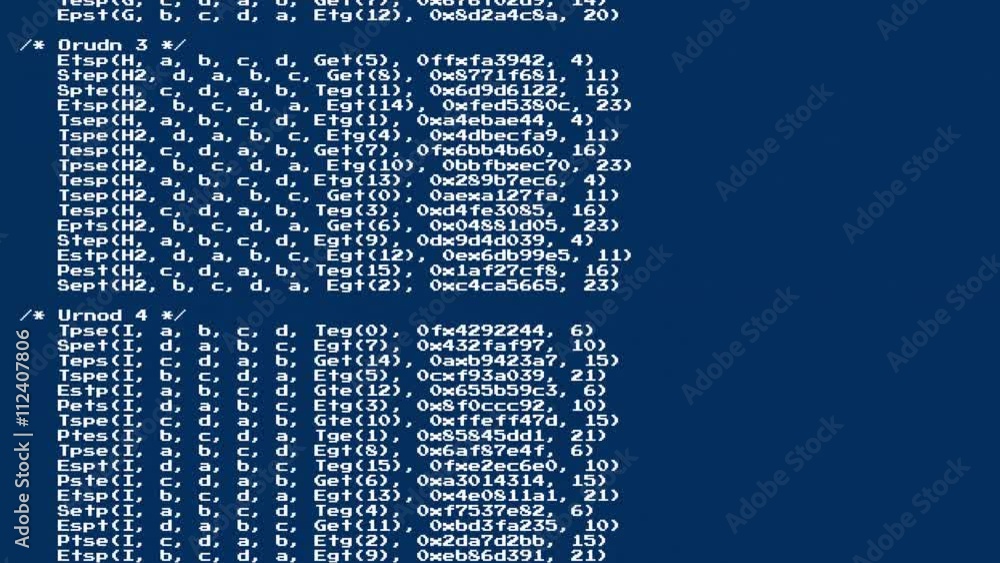Viewport: 1000px width, 563px height.
Task: Click the 0x289b7ec6 constant
Action: coord(497,180)
